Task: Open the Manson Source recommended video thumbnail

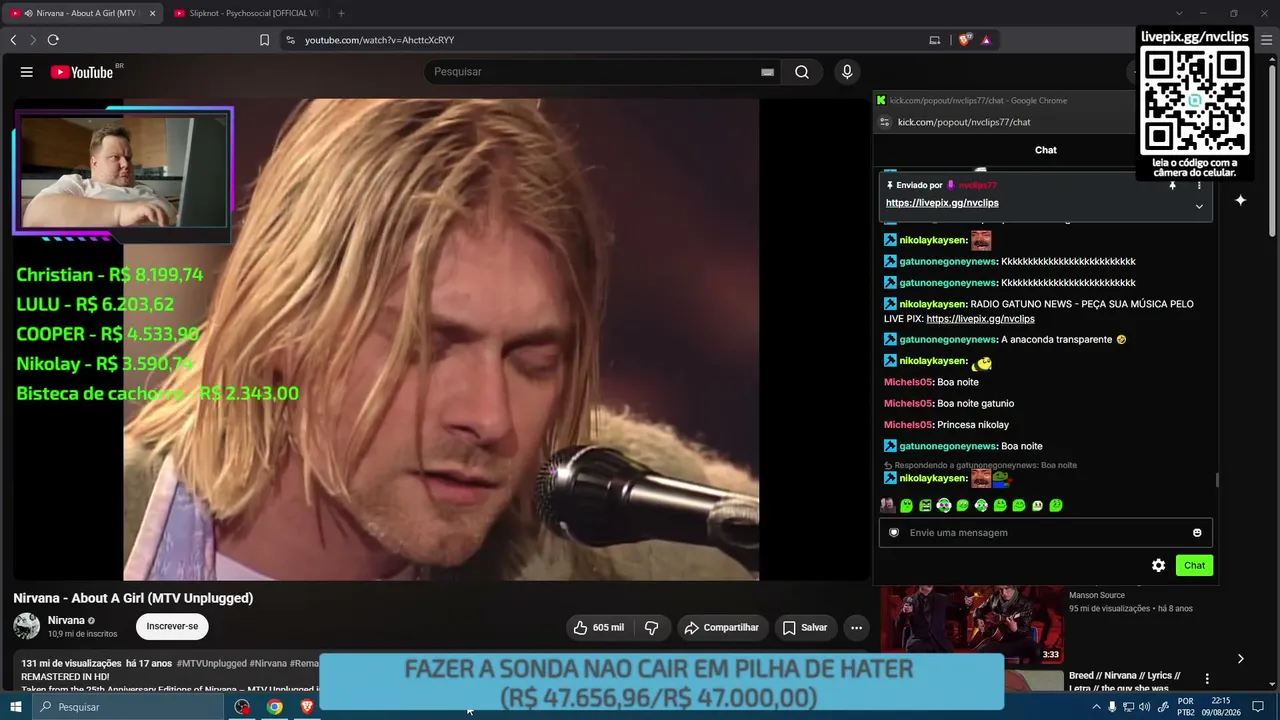Action: pyautogui.click(x=971, y=625)
